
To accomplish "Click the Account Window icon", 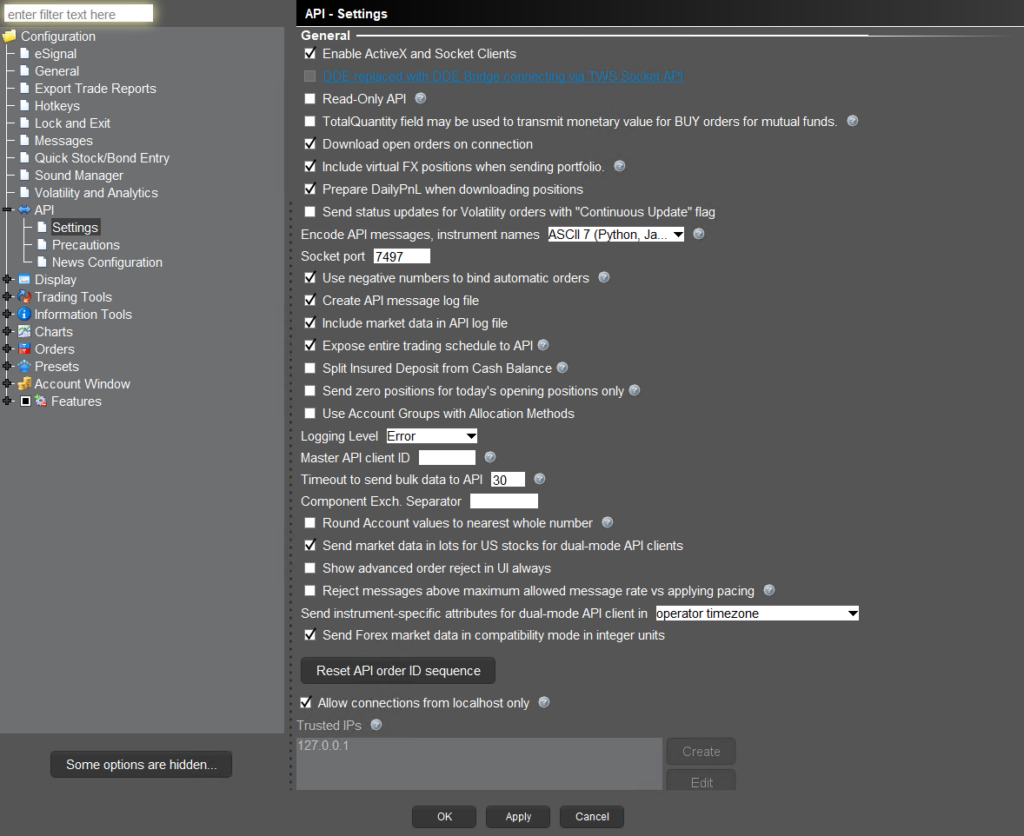I will tap(25, 383).
